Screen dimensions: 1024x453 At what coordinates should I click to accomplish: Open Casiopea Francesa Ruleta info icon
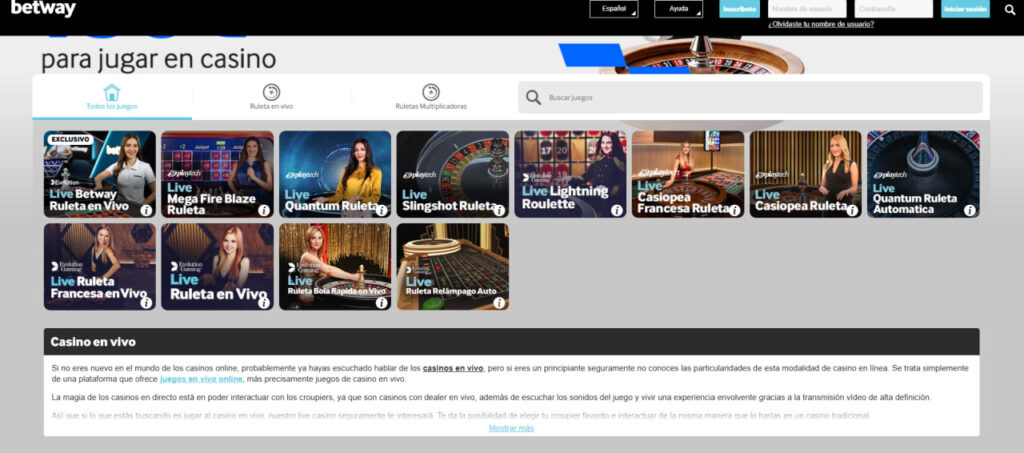pyautogui.click(x=734, y=210)
